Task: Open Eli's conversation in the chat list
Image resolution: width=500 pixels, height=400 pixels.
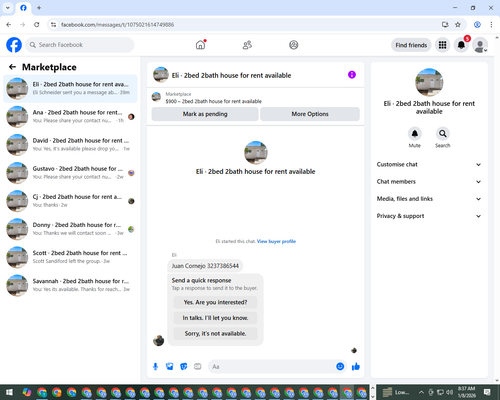Action: point(70,89)
